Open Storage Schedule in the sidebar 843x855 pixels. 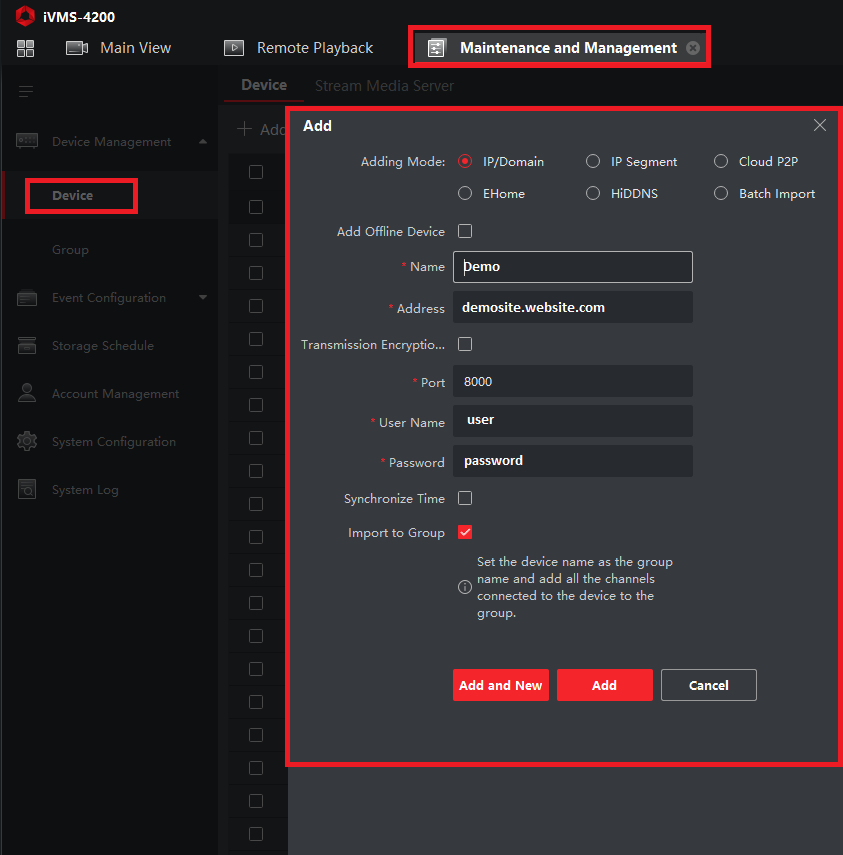coord(102,346)
